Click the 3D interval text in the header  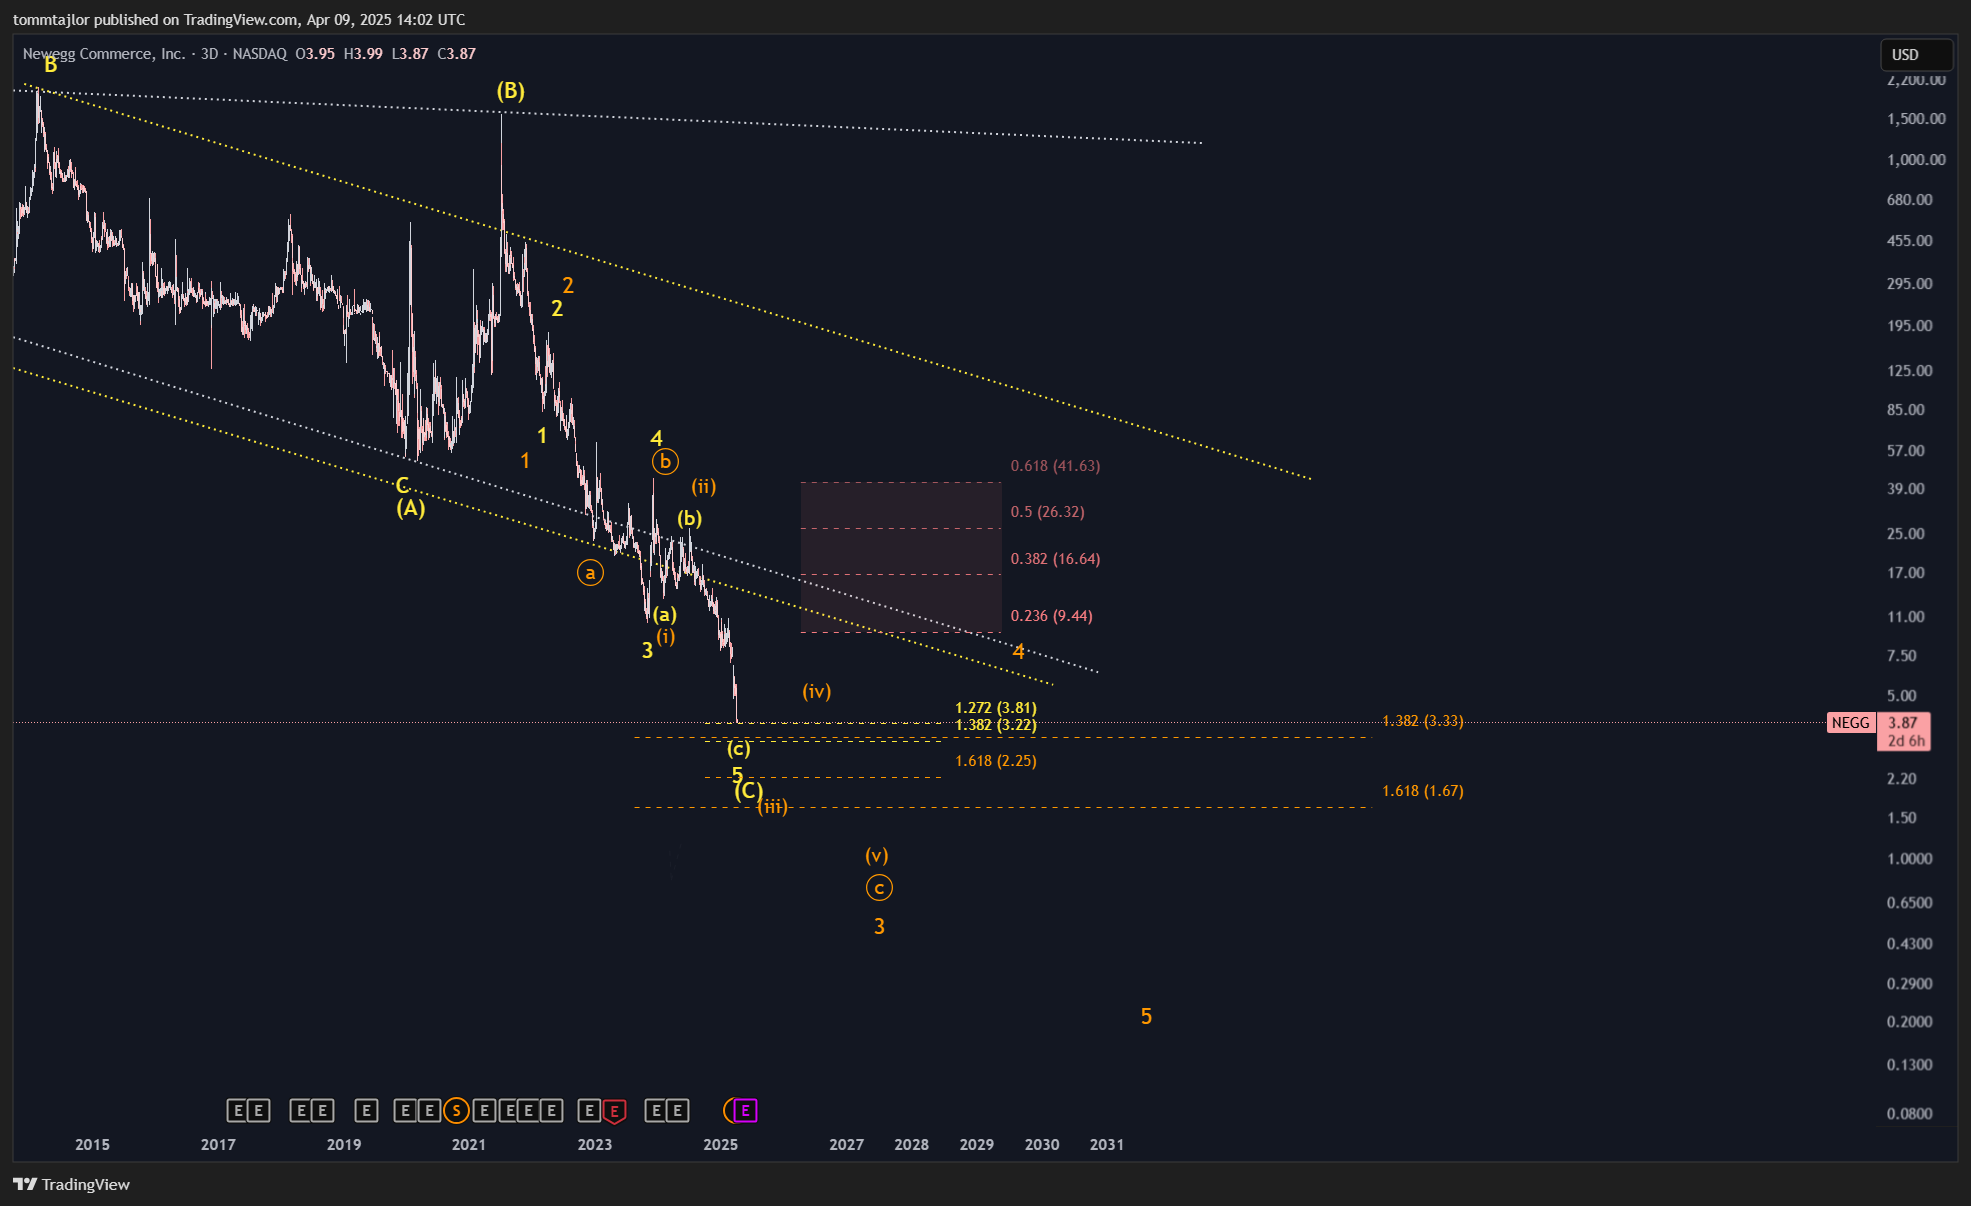pos(210,54)
